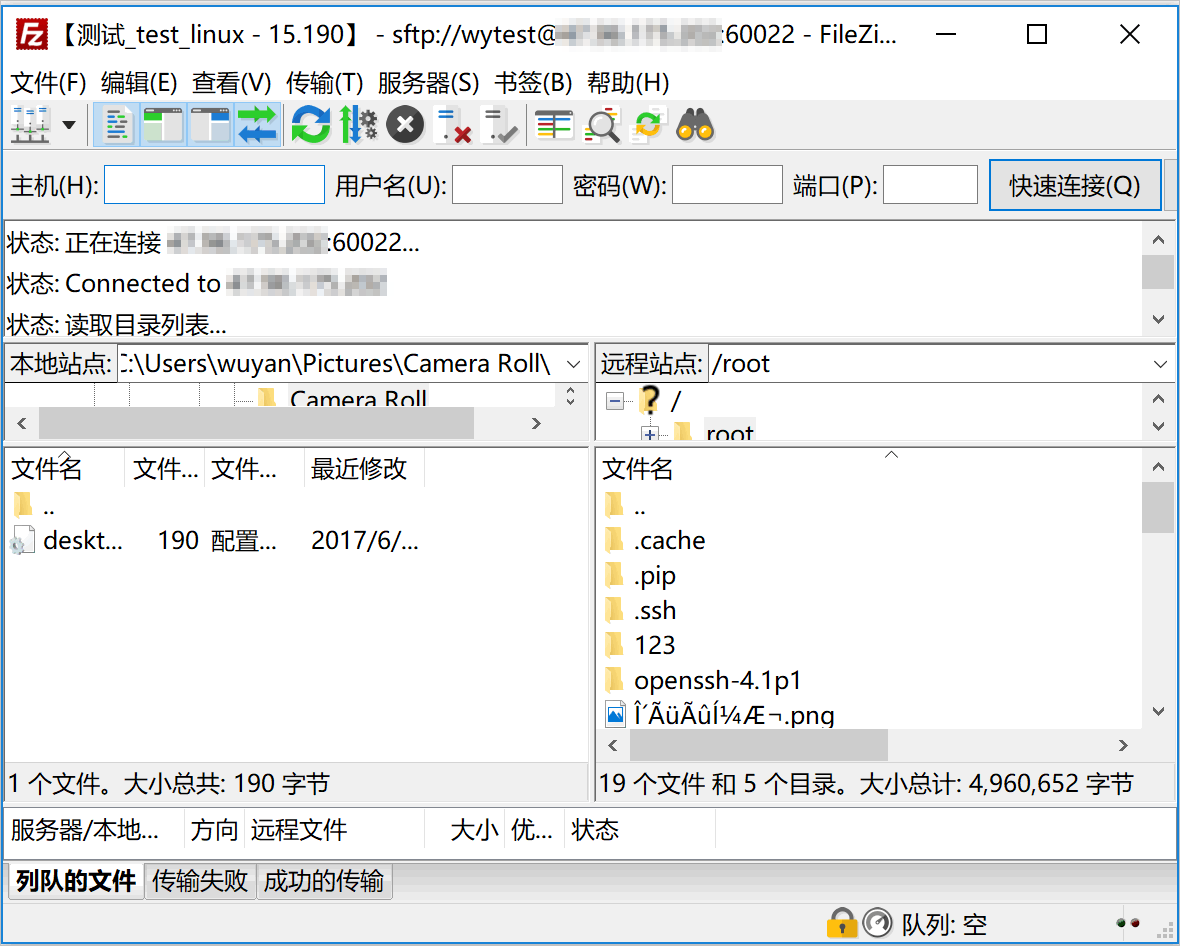Open the 查看(V) menu
The width and height of the screenshot is (1180, 946).
coord(231,83)
